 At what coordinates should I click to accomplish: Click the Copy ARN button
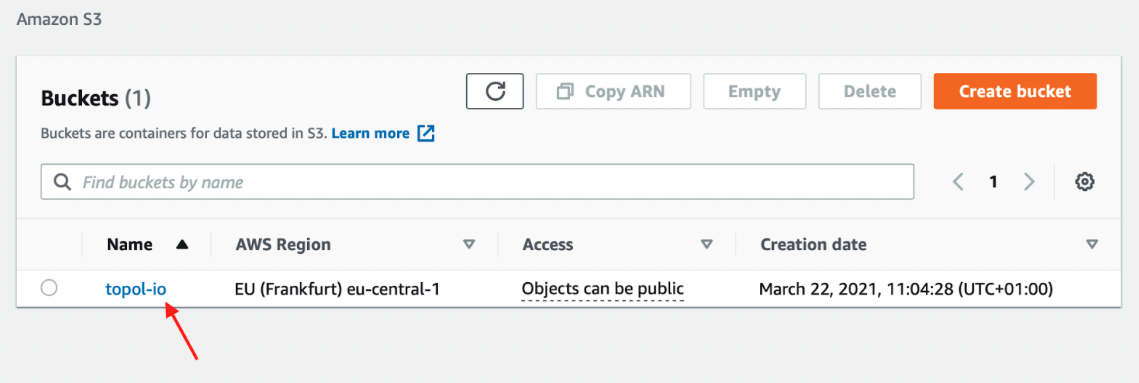point(612,92)
